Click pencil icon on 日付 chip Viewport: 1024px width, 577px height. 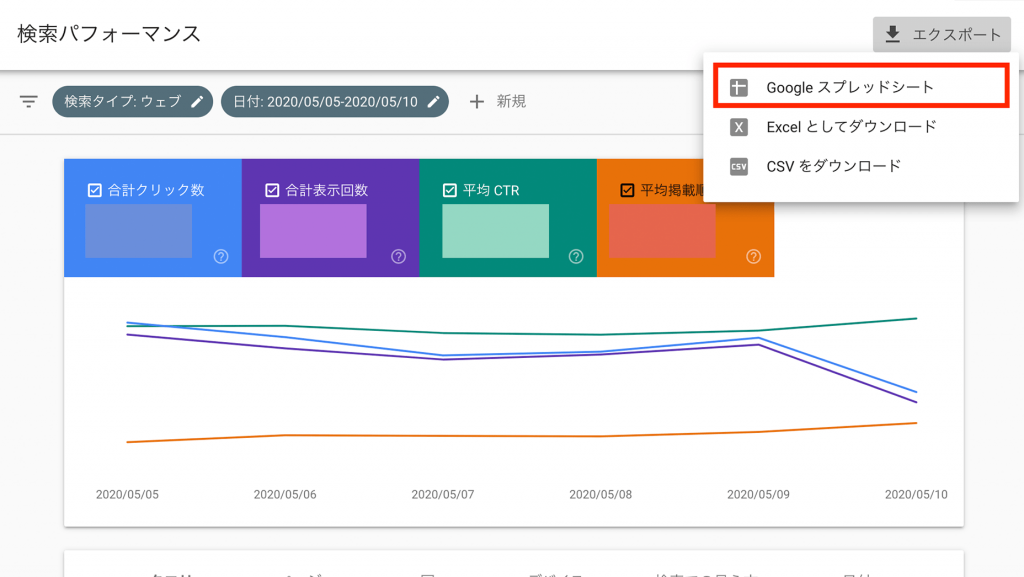point(433,101)
